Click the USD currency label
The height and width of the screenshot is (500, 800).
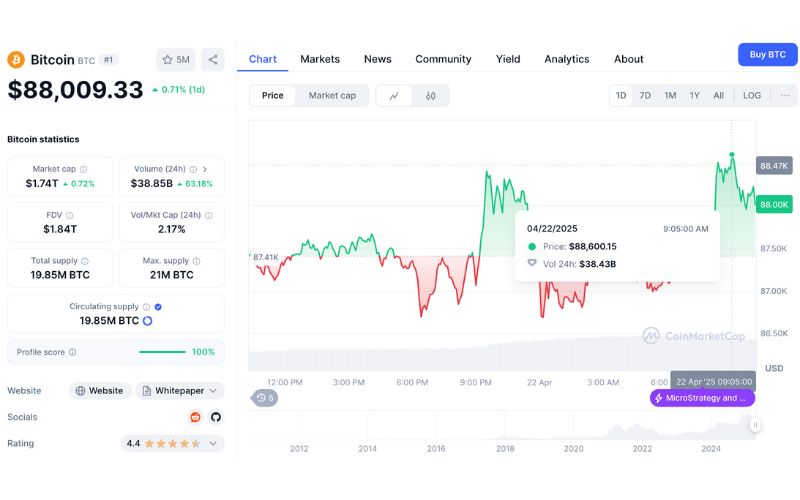point(774,368)
